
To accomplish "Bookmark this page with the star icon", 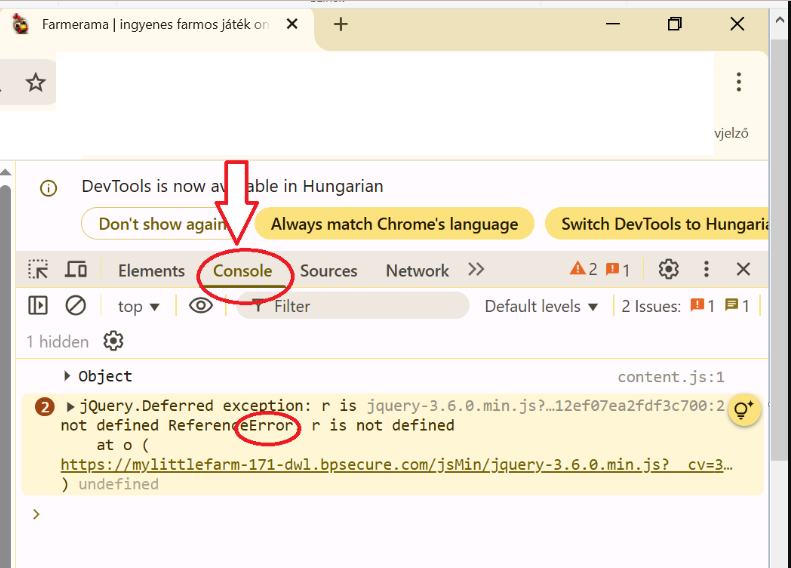I will [x=36, y=83].
